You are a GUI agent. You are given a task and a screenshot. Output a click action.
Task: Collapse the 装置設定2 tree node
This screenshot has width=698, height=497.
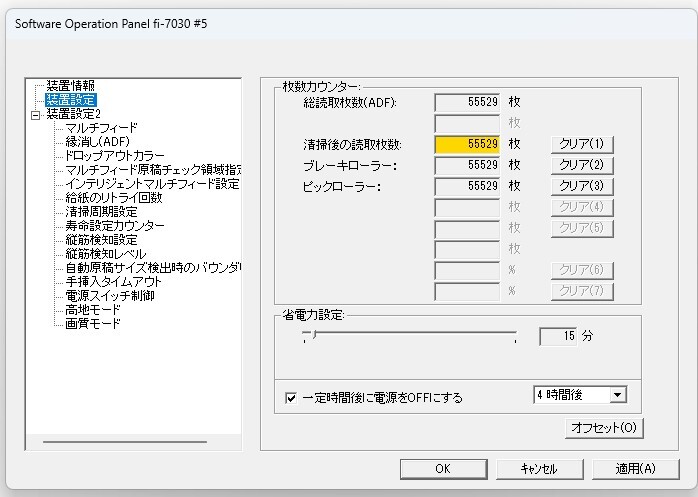click(37, 114)
